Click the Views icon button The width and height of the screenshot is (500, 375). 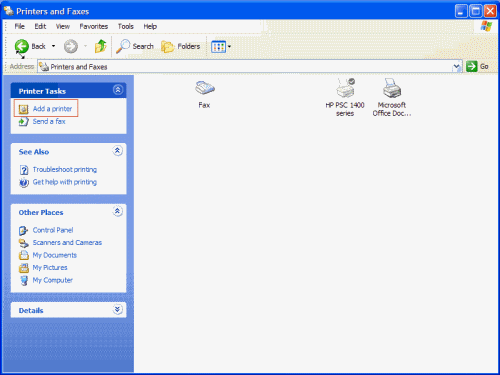pos(218,47)
